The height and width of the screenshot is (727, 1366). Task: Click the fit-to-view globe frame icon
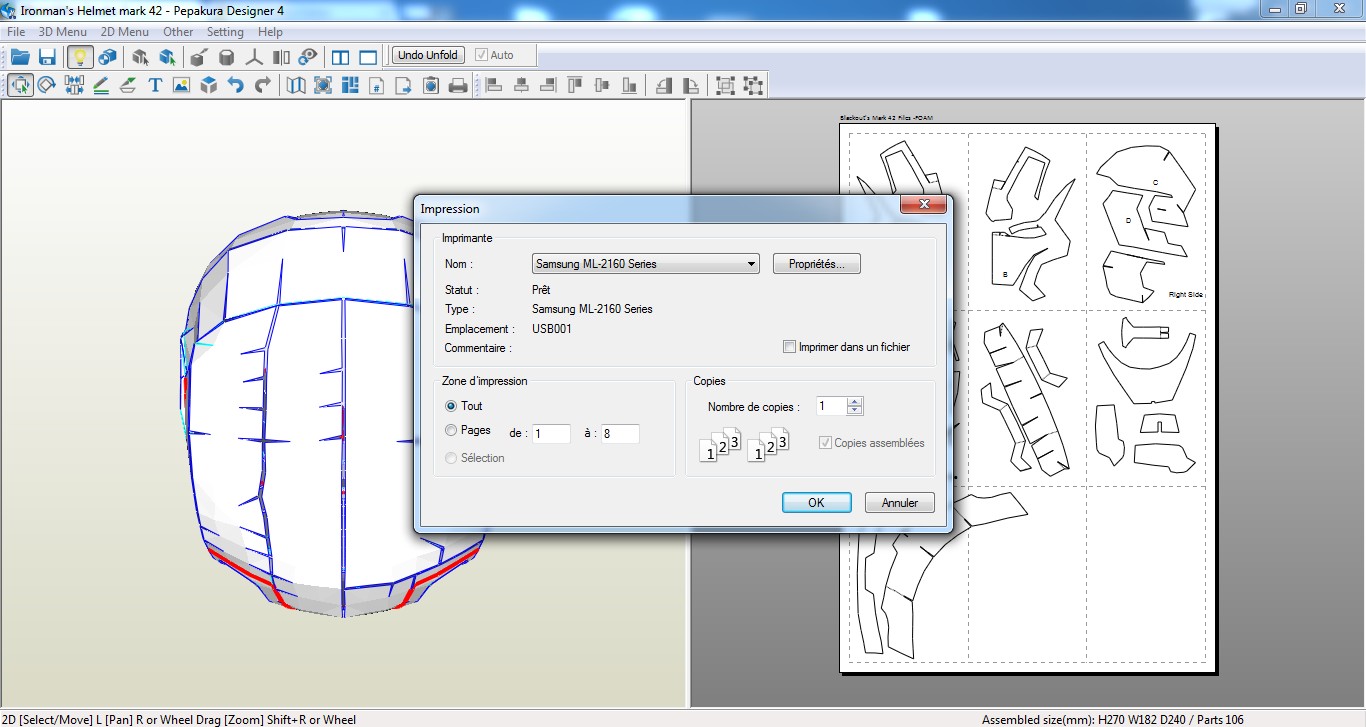(323, 86)
